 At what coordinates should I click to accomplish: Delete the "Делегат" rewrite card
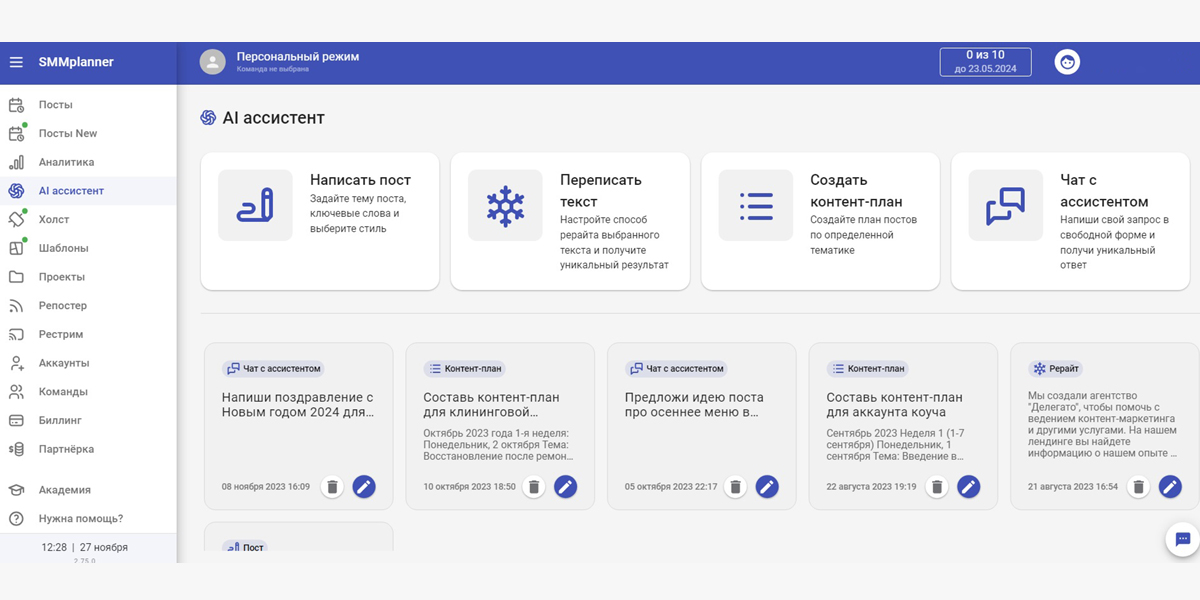tap(1138, 487)
